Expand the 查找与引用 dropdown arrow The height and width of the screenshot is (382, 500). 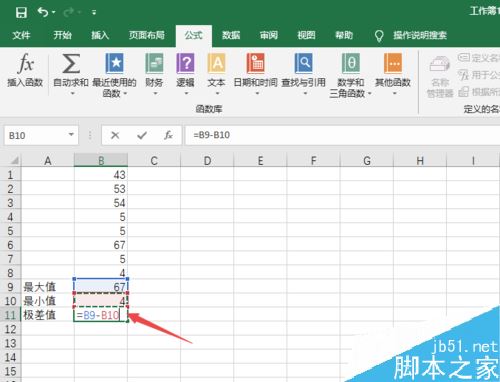(305, 93)
